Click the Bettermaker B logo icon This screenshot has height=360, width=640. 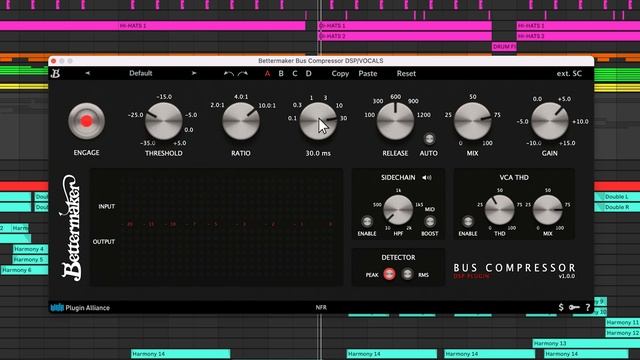click(56, 73)
